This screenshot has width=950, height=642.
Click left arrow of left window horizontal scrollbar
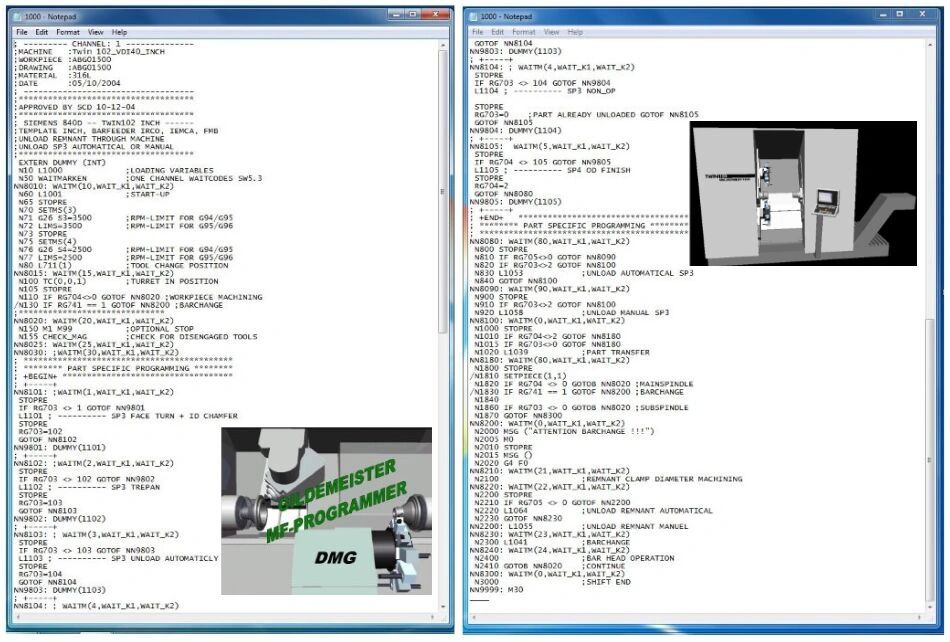pos(18,617)
